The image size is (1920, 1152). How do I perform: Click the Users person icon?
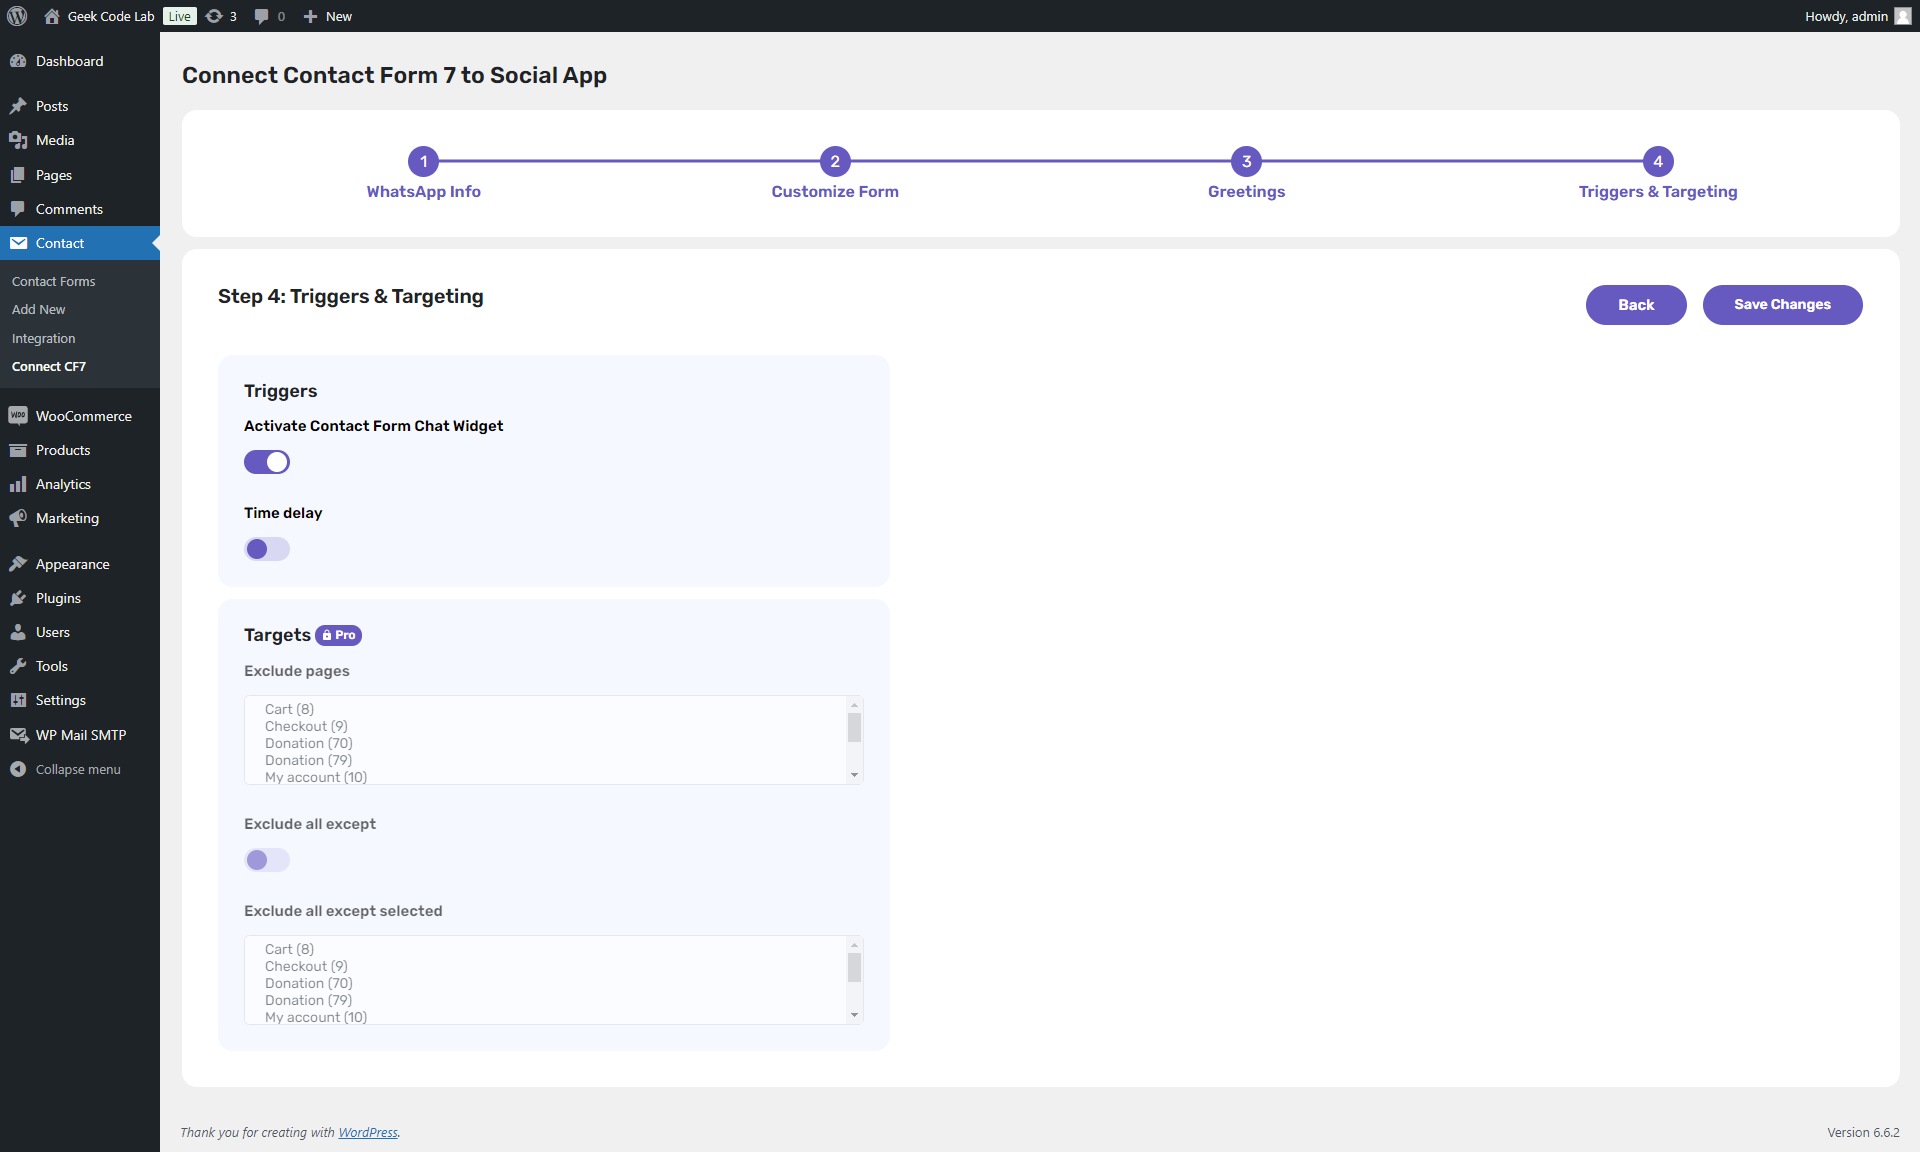click(x=18, y=632)
